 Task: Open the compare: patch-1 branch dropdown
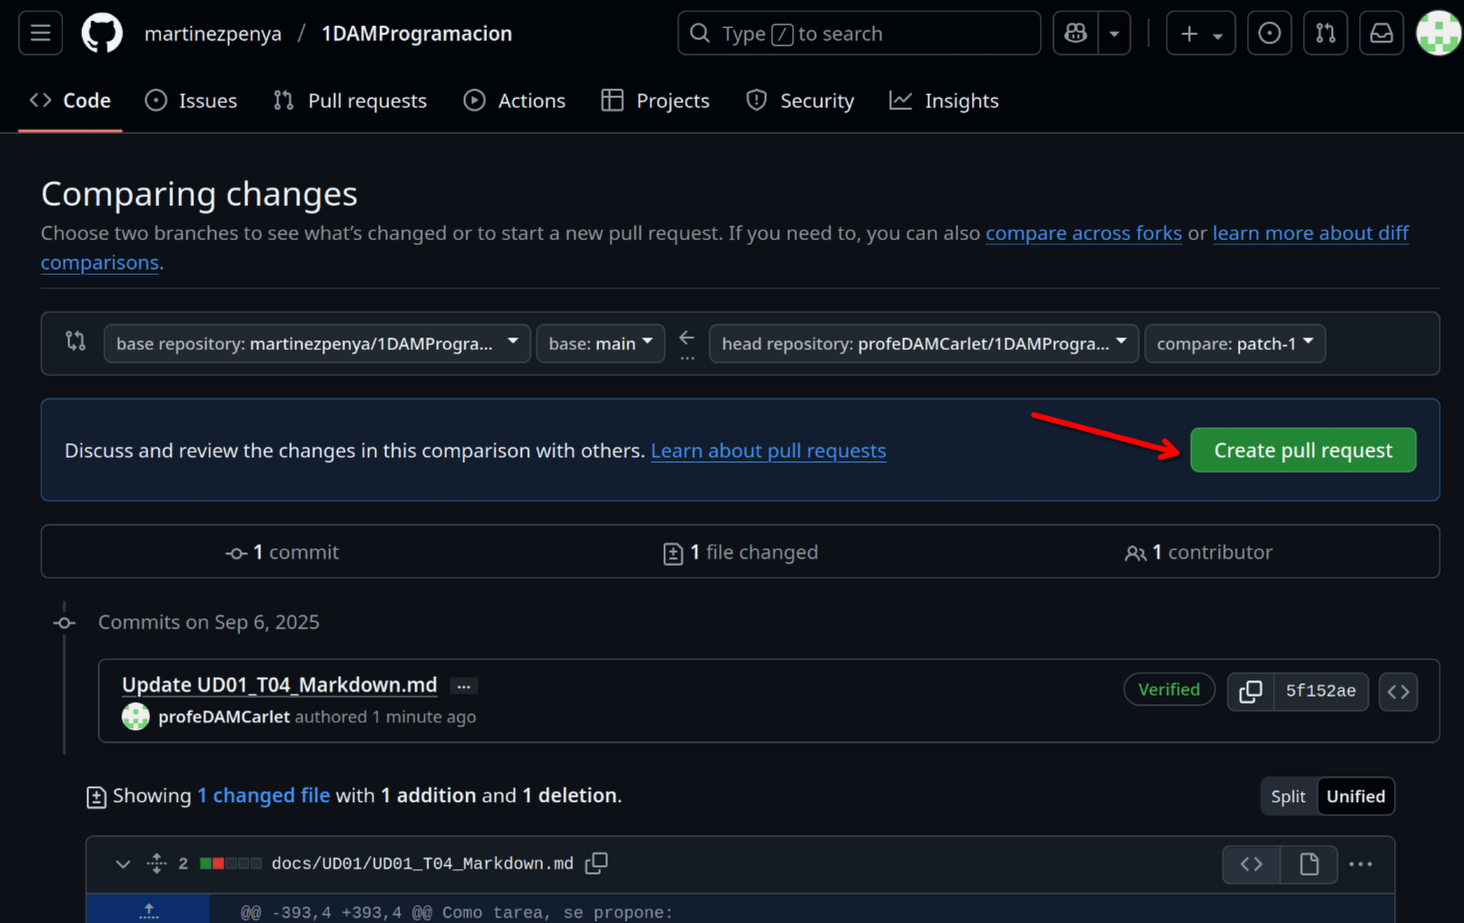pos(1234,343)
